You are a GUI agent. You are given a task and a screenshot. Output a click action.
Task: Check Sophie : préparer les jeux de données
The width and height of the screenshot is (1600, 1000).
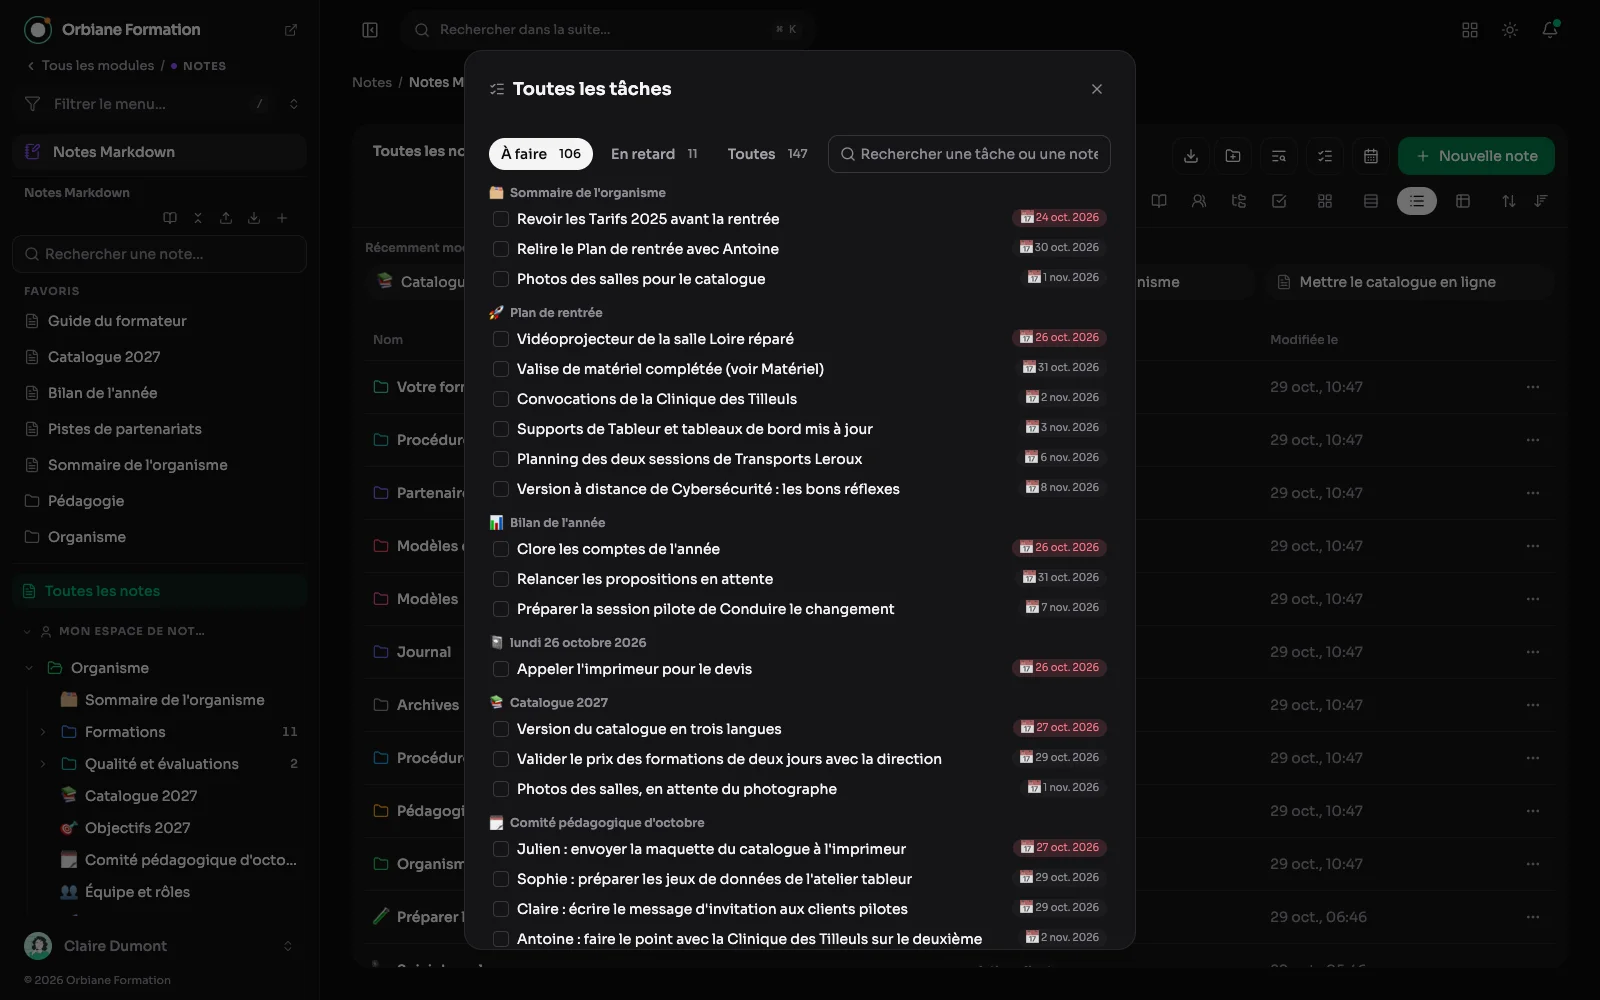coord(501,879)
